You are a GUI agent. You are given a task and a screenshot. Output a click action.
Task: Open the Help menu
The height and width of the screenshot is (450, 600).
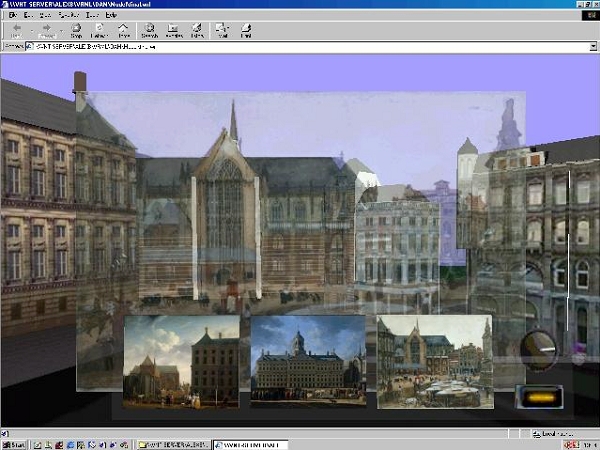click(111, 15)
